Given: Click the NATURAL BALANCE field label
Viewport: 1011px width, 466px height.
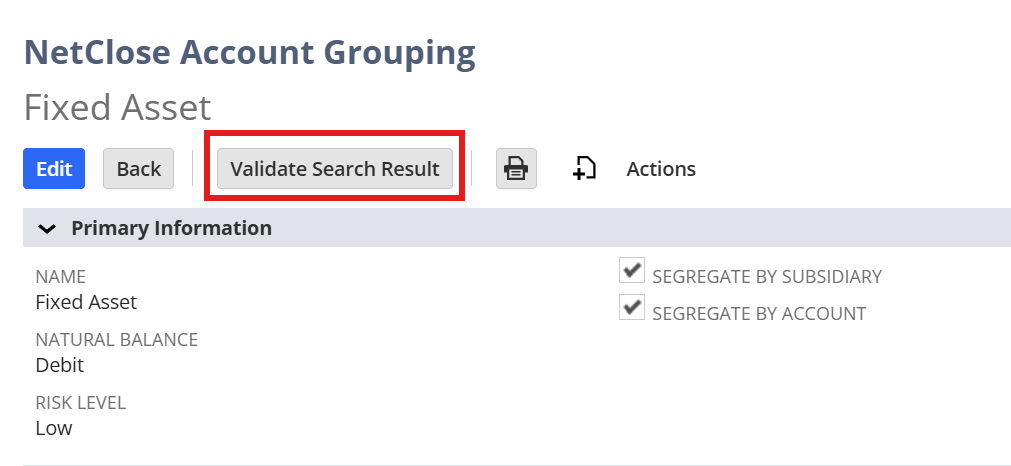Looking at the screenshot, I should point(116,340).
